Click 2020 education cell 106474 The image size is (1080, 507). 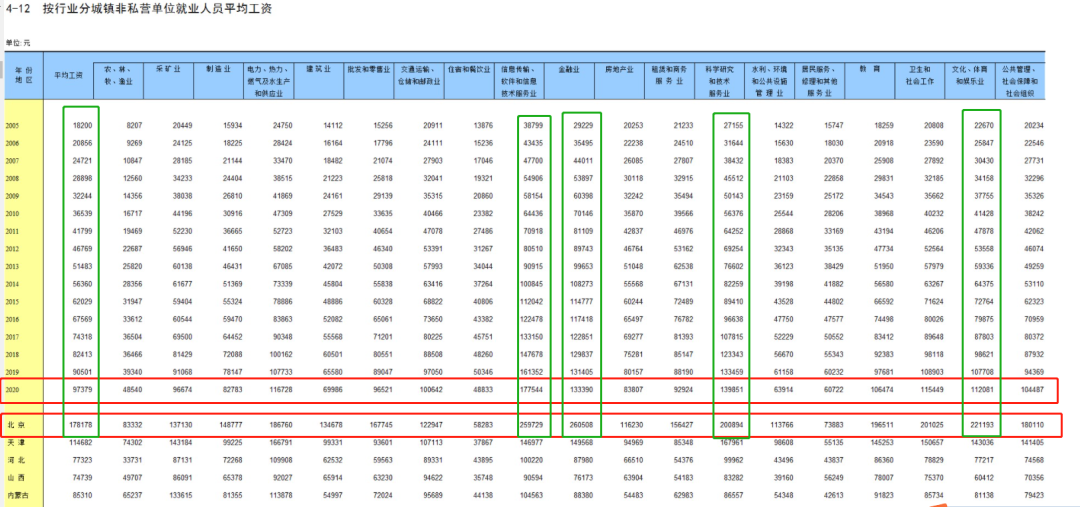point(880,390)
